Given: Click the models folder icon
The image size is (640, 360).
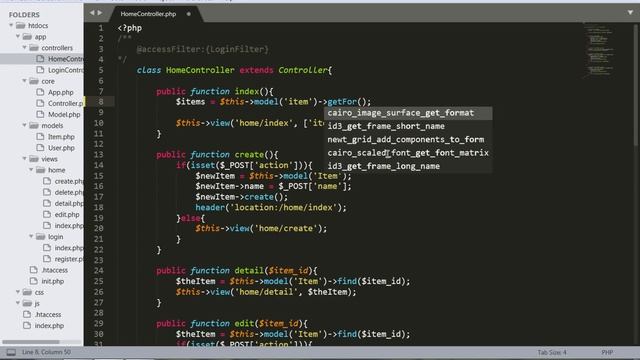Looking at the screenshot, I should (x=34, y=125).
